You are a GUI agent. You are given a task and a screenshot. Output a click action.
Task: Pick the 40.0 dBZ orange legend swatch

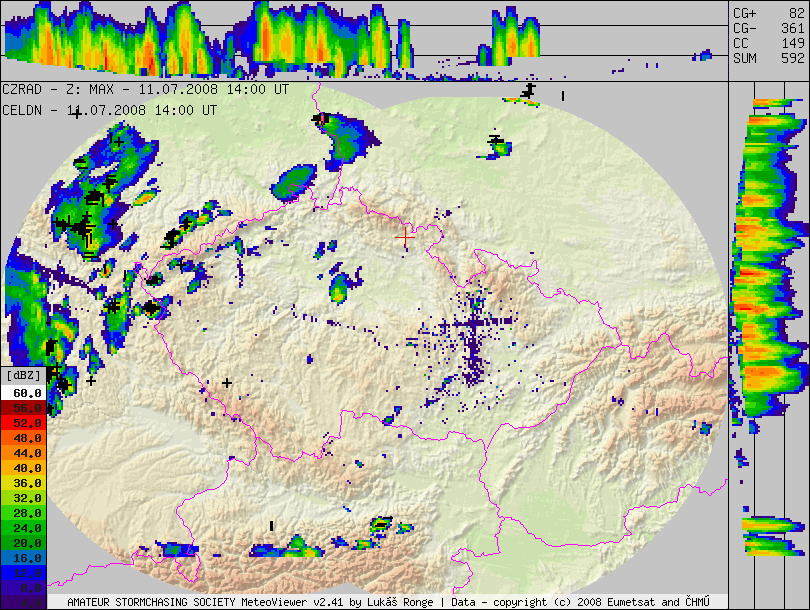point(24,467)
